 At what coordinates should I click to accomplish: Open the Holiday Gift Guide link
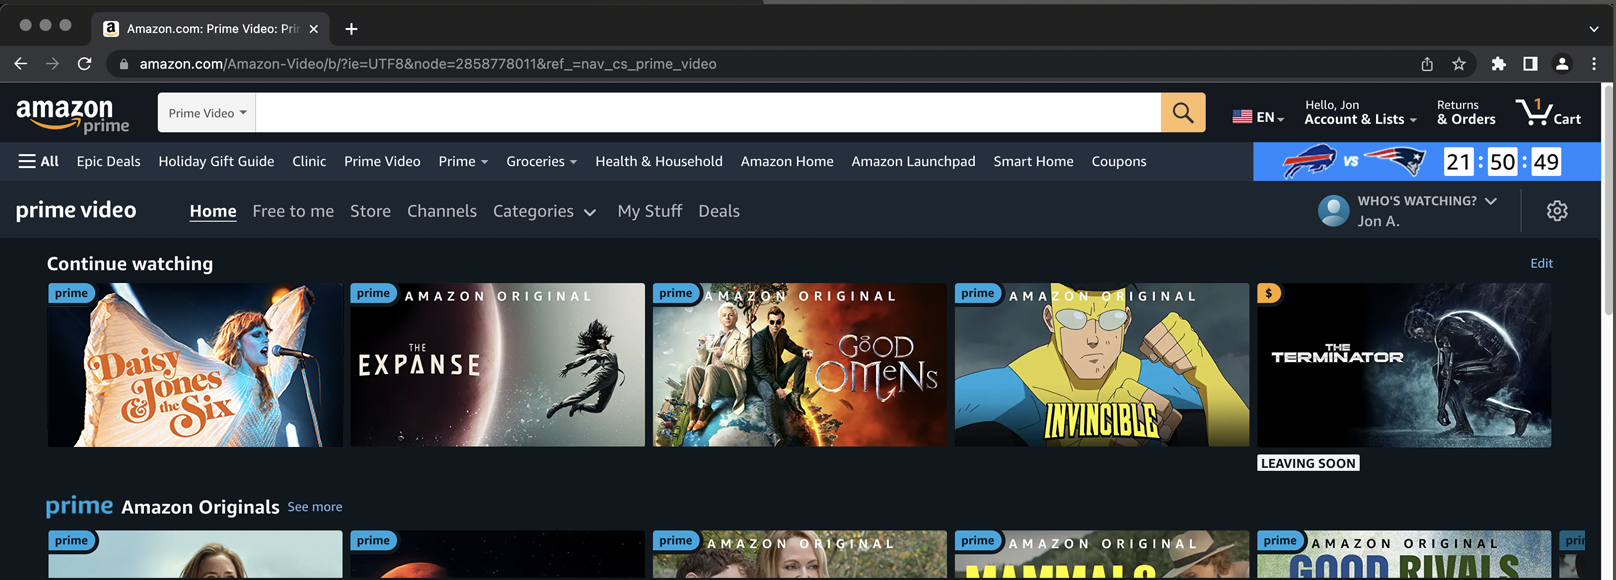tap(216, 161)
